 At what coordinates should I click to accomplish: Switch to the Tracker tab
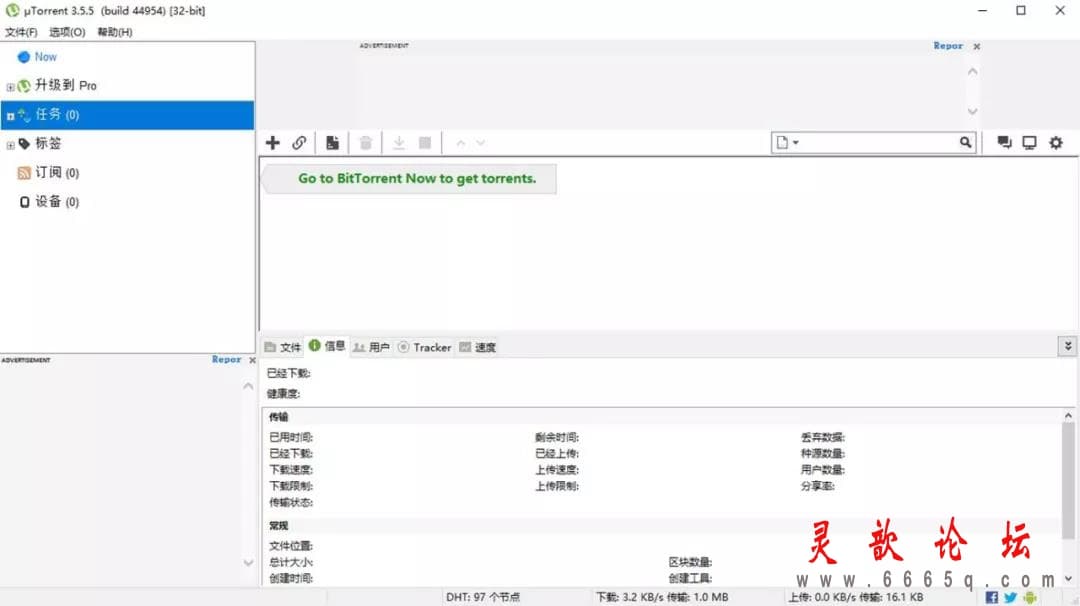[424, 347]
